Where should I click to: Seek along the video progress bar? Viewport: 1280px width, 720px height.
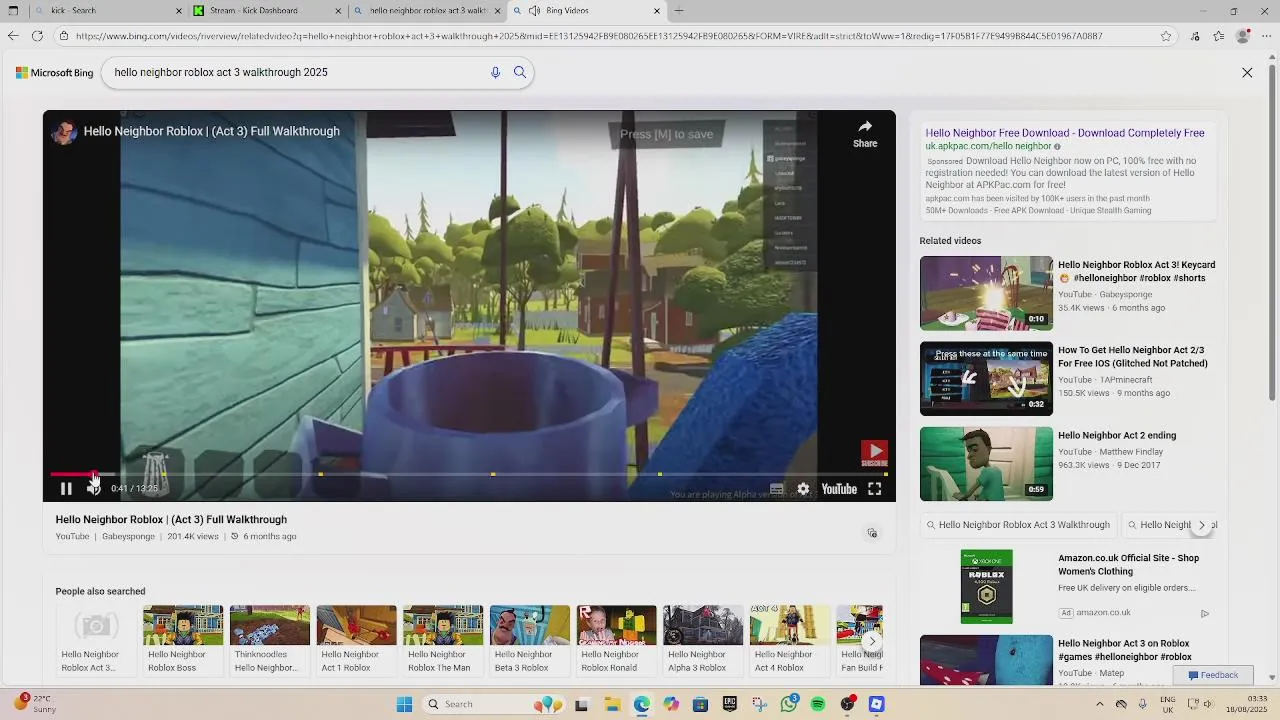[x=469, y=474]
